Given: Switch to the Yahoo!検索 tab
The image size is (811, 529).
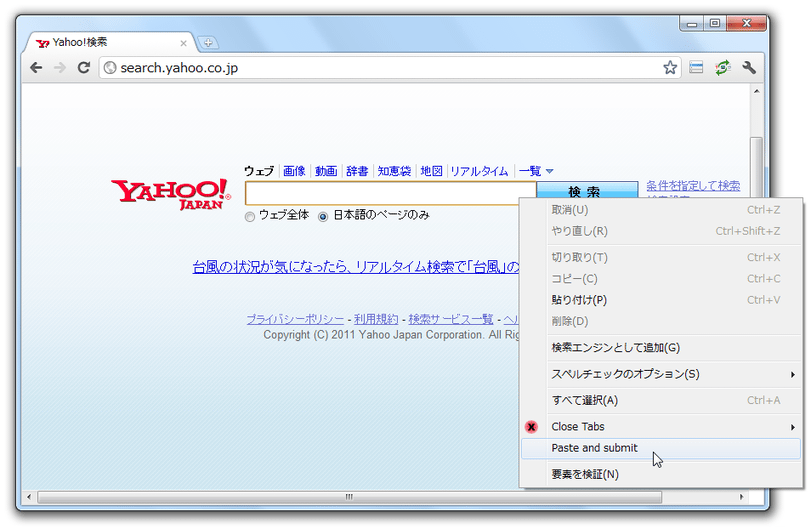Looking at the screenshot, I should [109, 42].
